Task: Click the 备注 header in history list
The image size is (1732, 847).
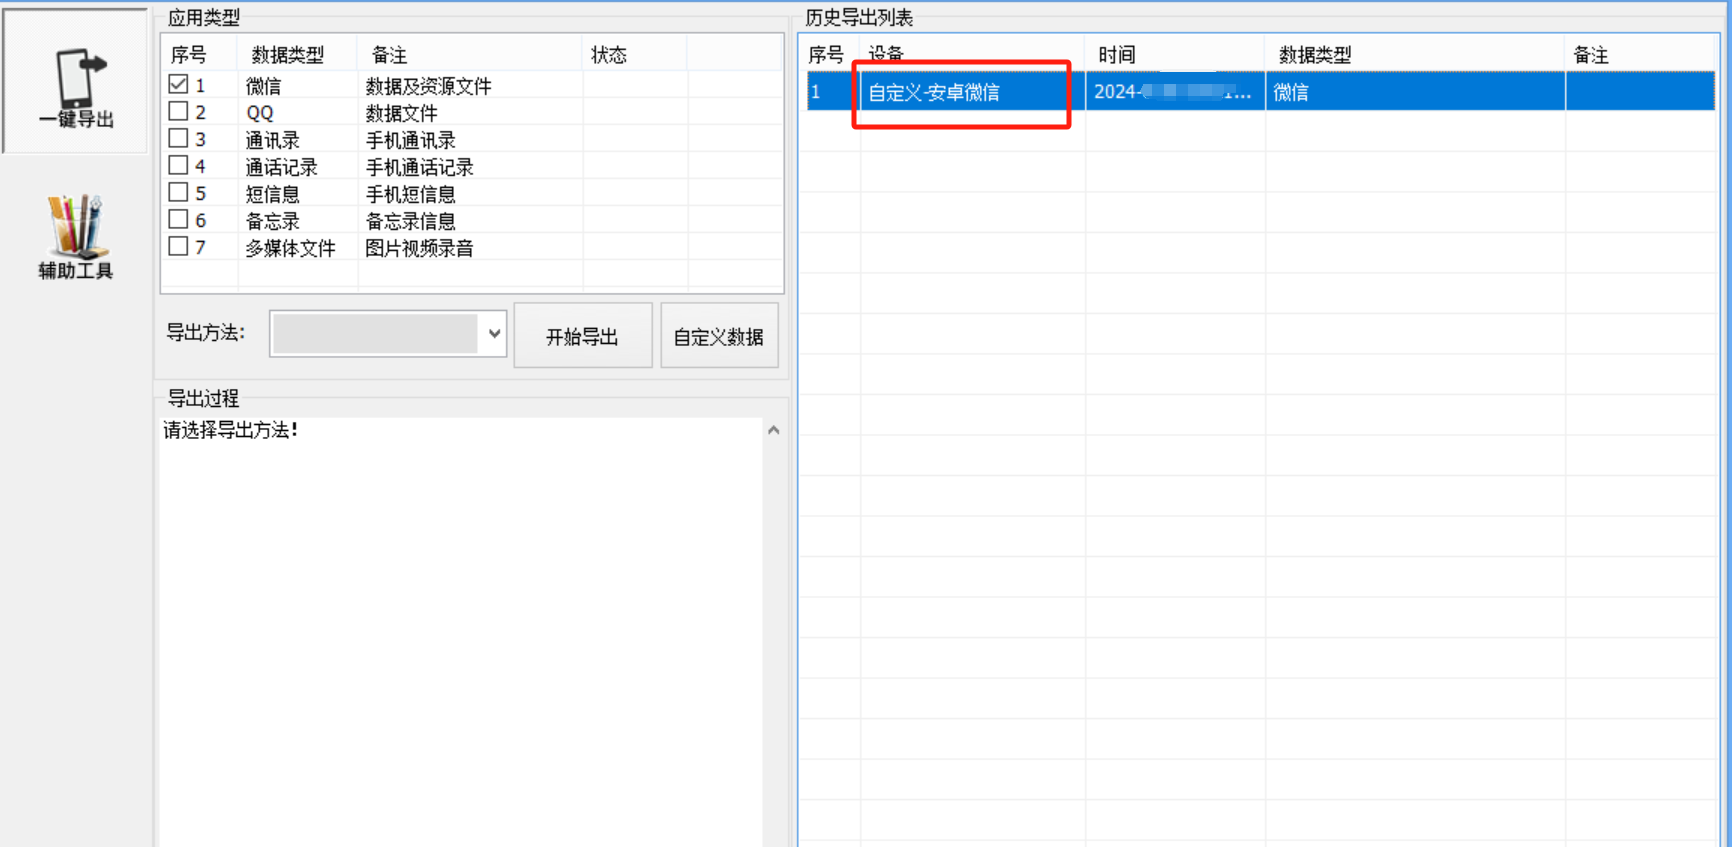Action: point(1590,55)
